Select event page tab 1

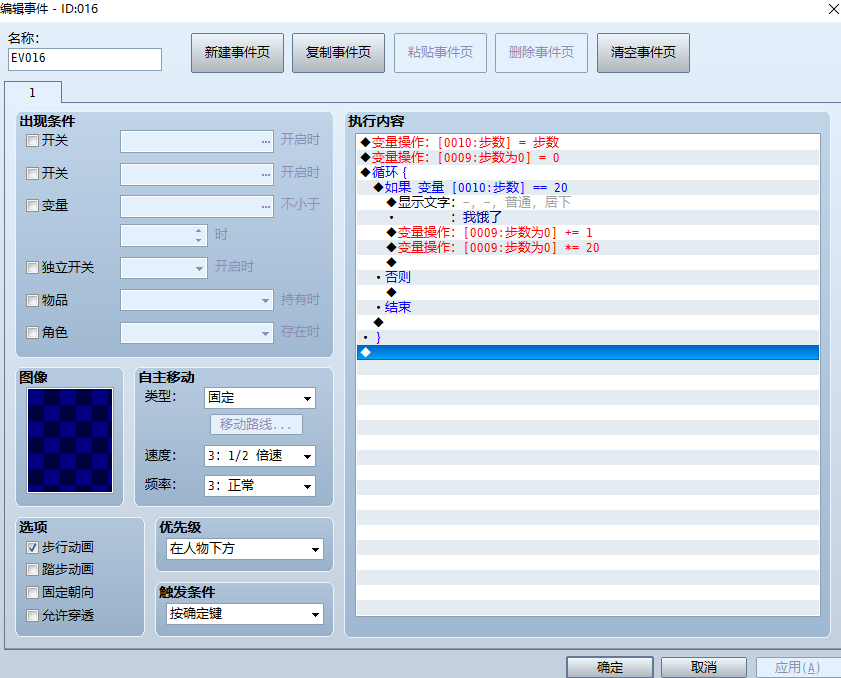(33, 93)
